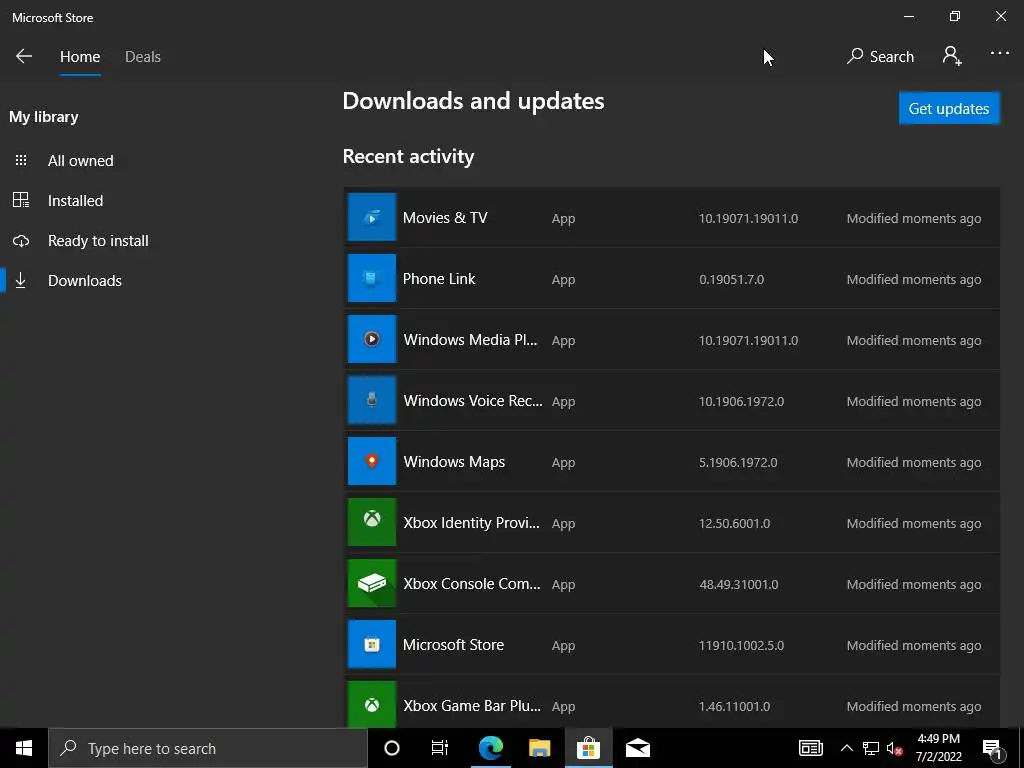Open File Explorer from the taskbar
Screen dimensions: 1024x768
click(539, 748)
